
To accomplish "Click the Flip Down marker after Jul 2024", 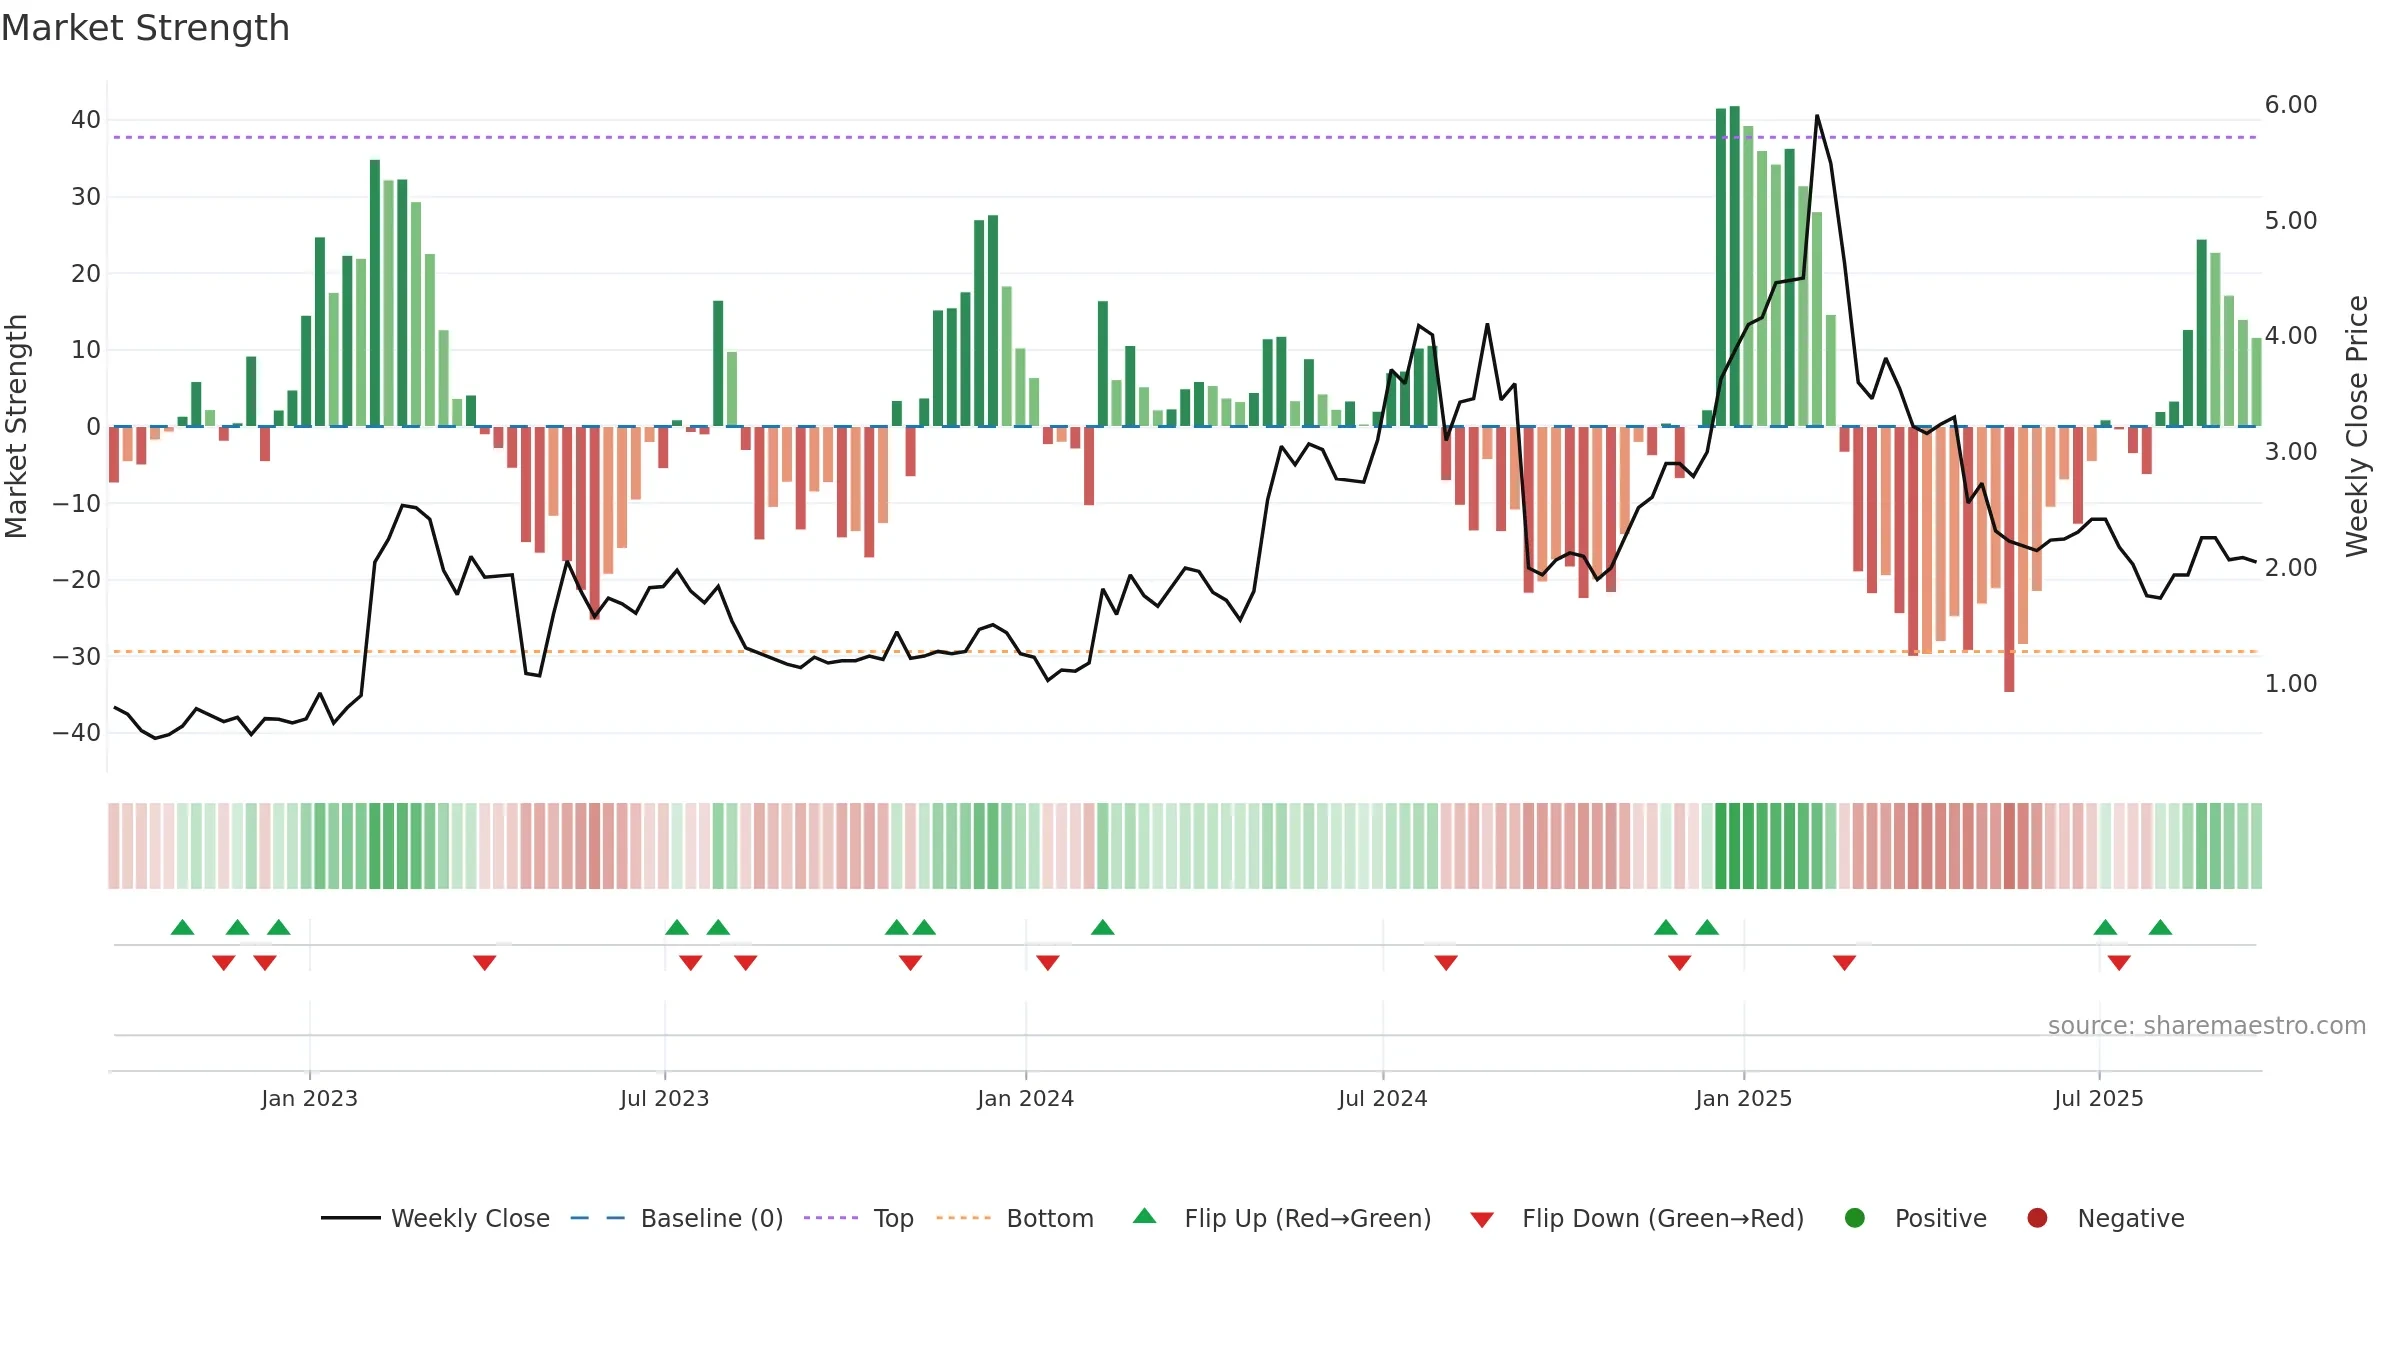I will click(1446, 962).
